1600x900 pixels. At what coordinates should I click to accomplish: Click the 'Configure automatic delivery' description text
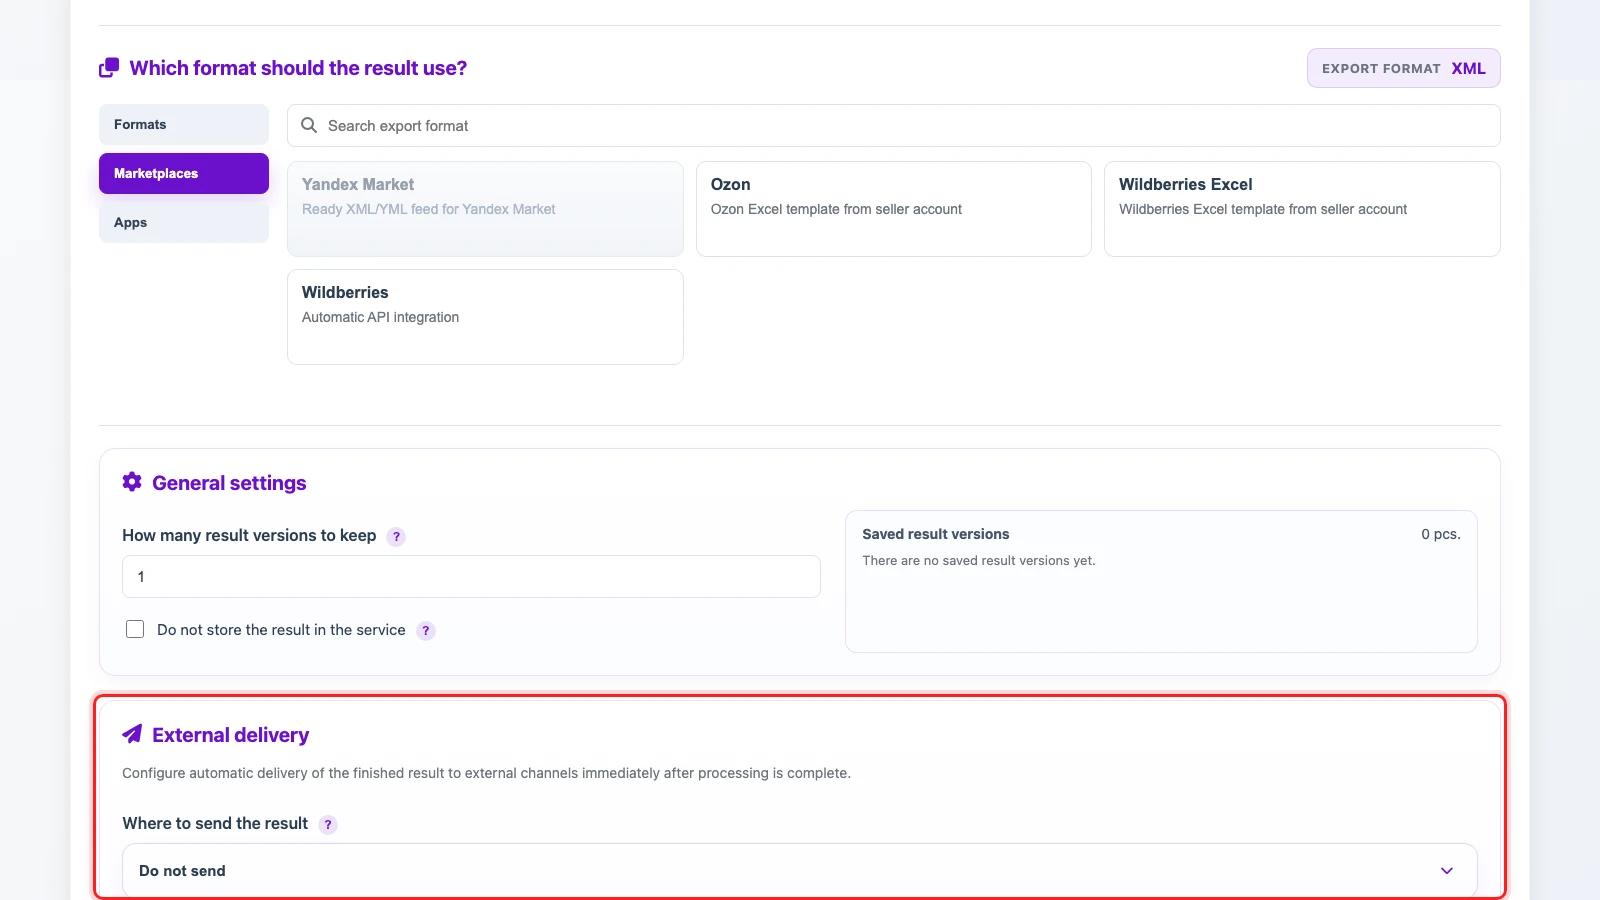pyautogui.click(x=486, y=773)
